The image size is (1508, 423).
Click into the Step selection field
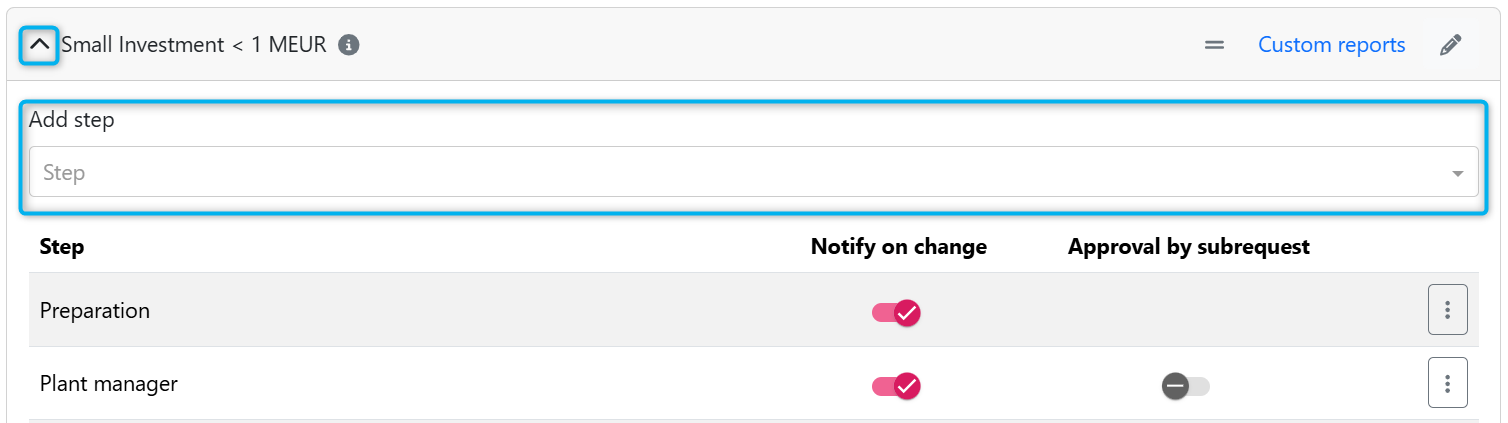740,173
